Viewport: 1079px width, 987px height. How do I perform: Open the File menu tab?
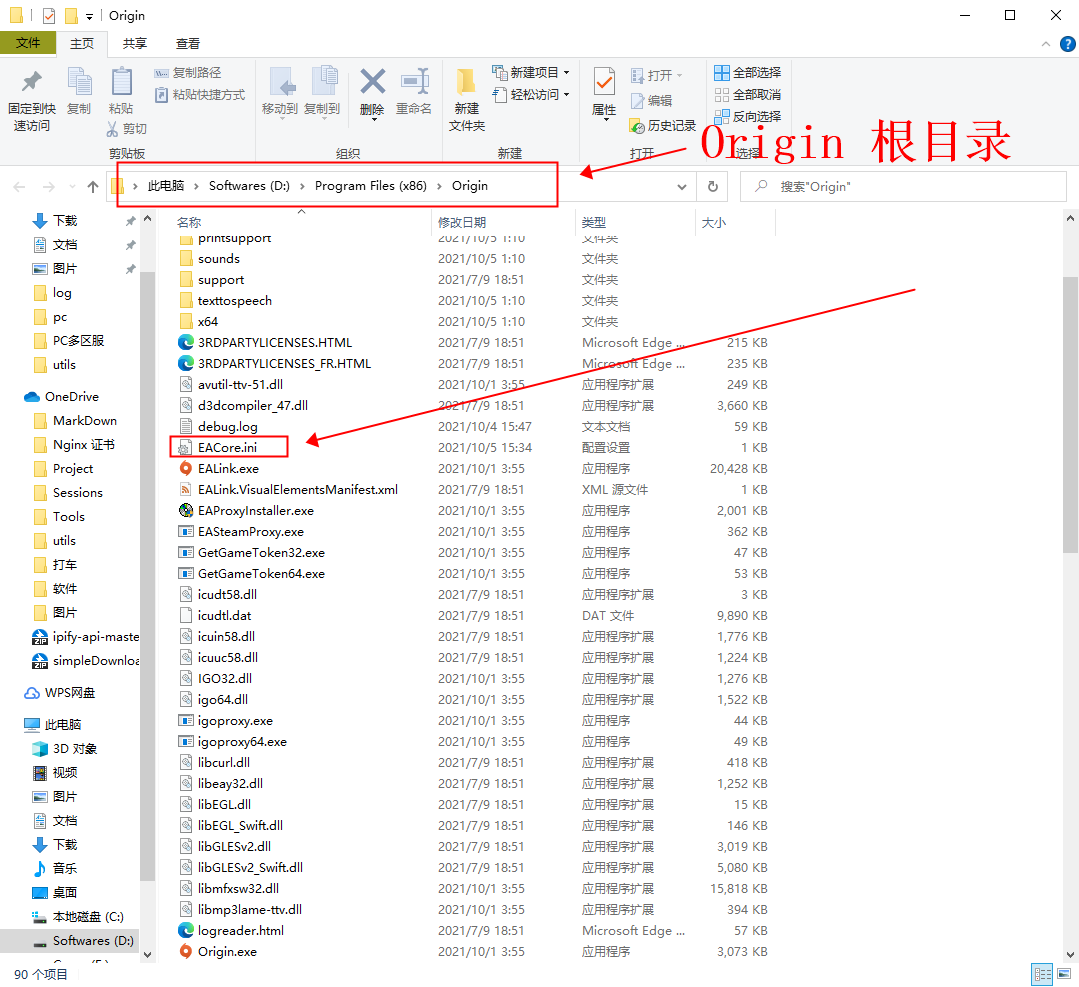[28, 43]
